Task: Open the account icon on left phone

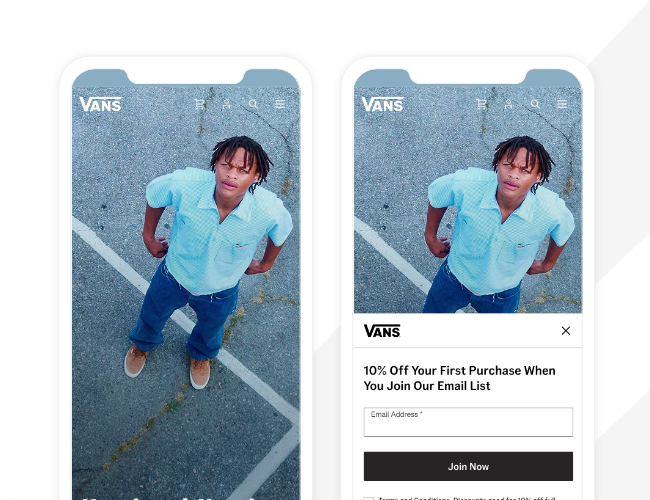Action: pyautogui.click(x=226, y=104)
